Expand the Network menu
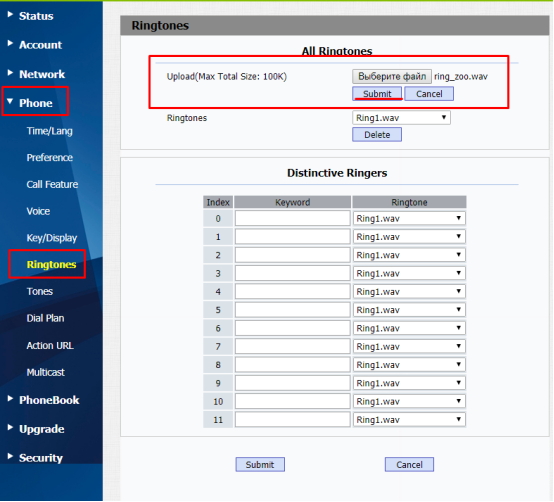Screen dimensions: 554x502 click(x=42, y=74)
